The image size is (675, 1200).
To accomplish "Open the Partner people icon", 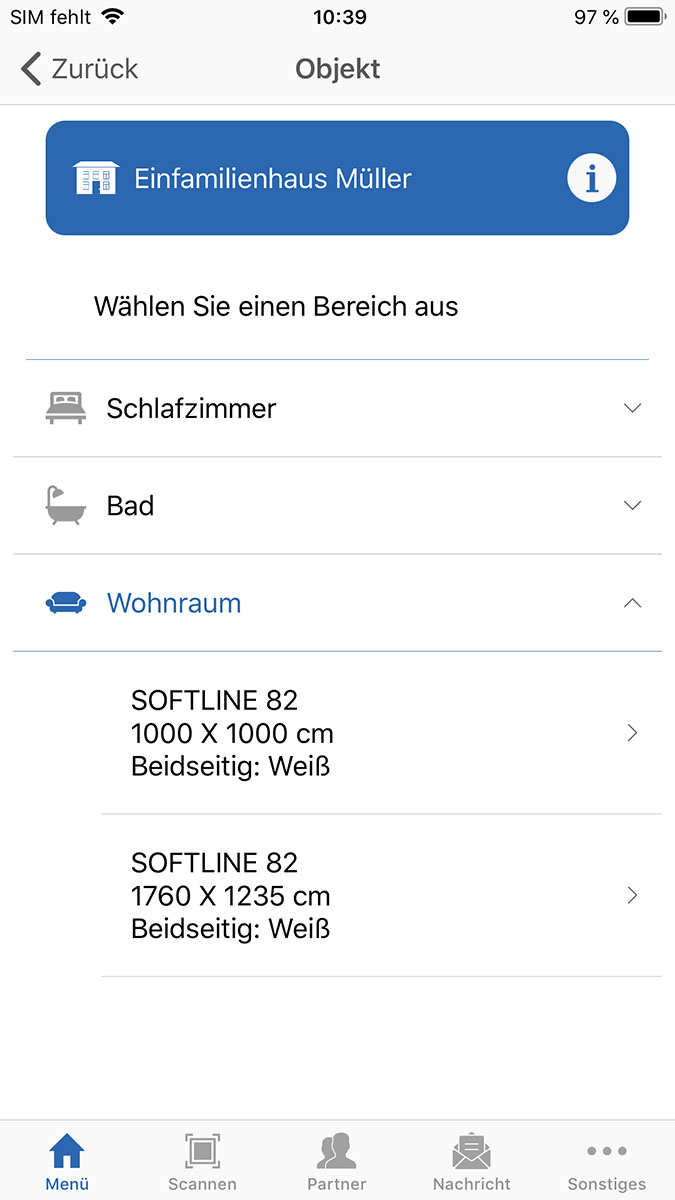I will click(x=337, y=1152).
